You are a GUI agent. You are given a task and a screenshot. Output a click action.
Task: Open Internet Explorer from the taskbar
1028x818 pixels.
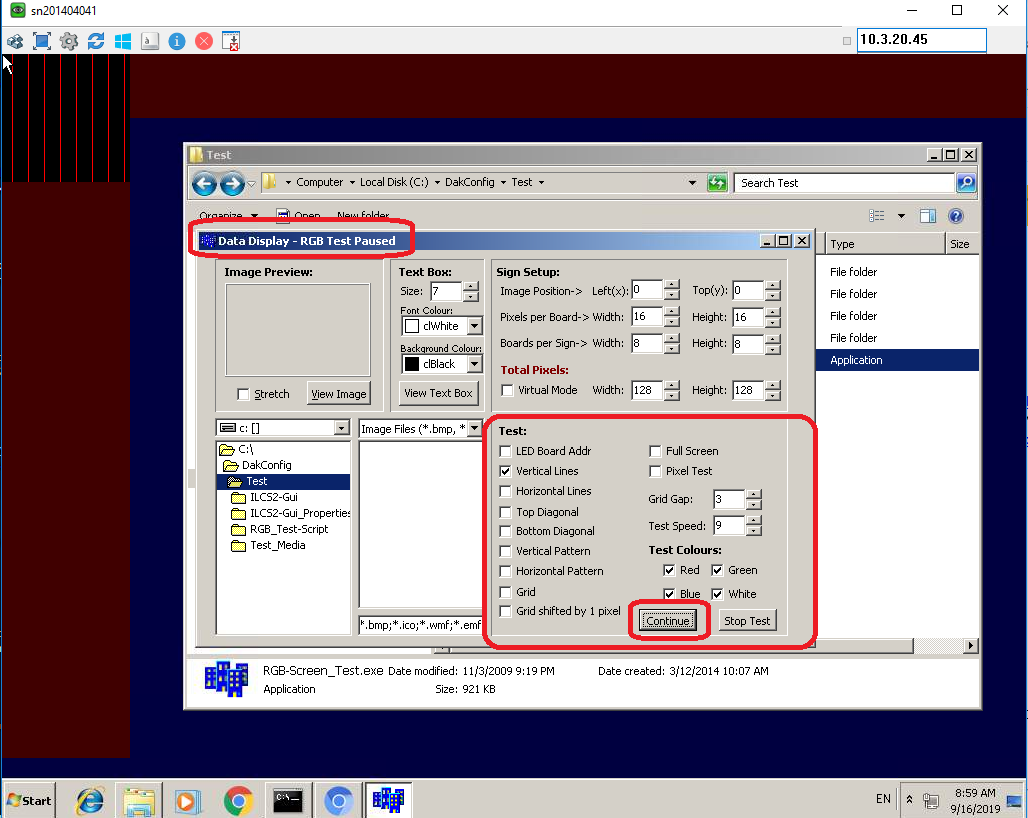[90, 800]
